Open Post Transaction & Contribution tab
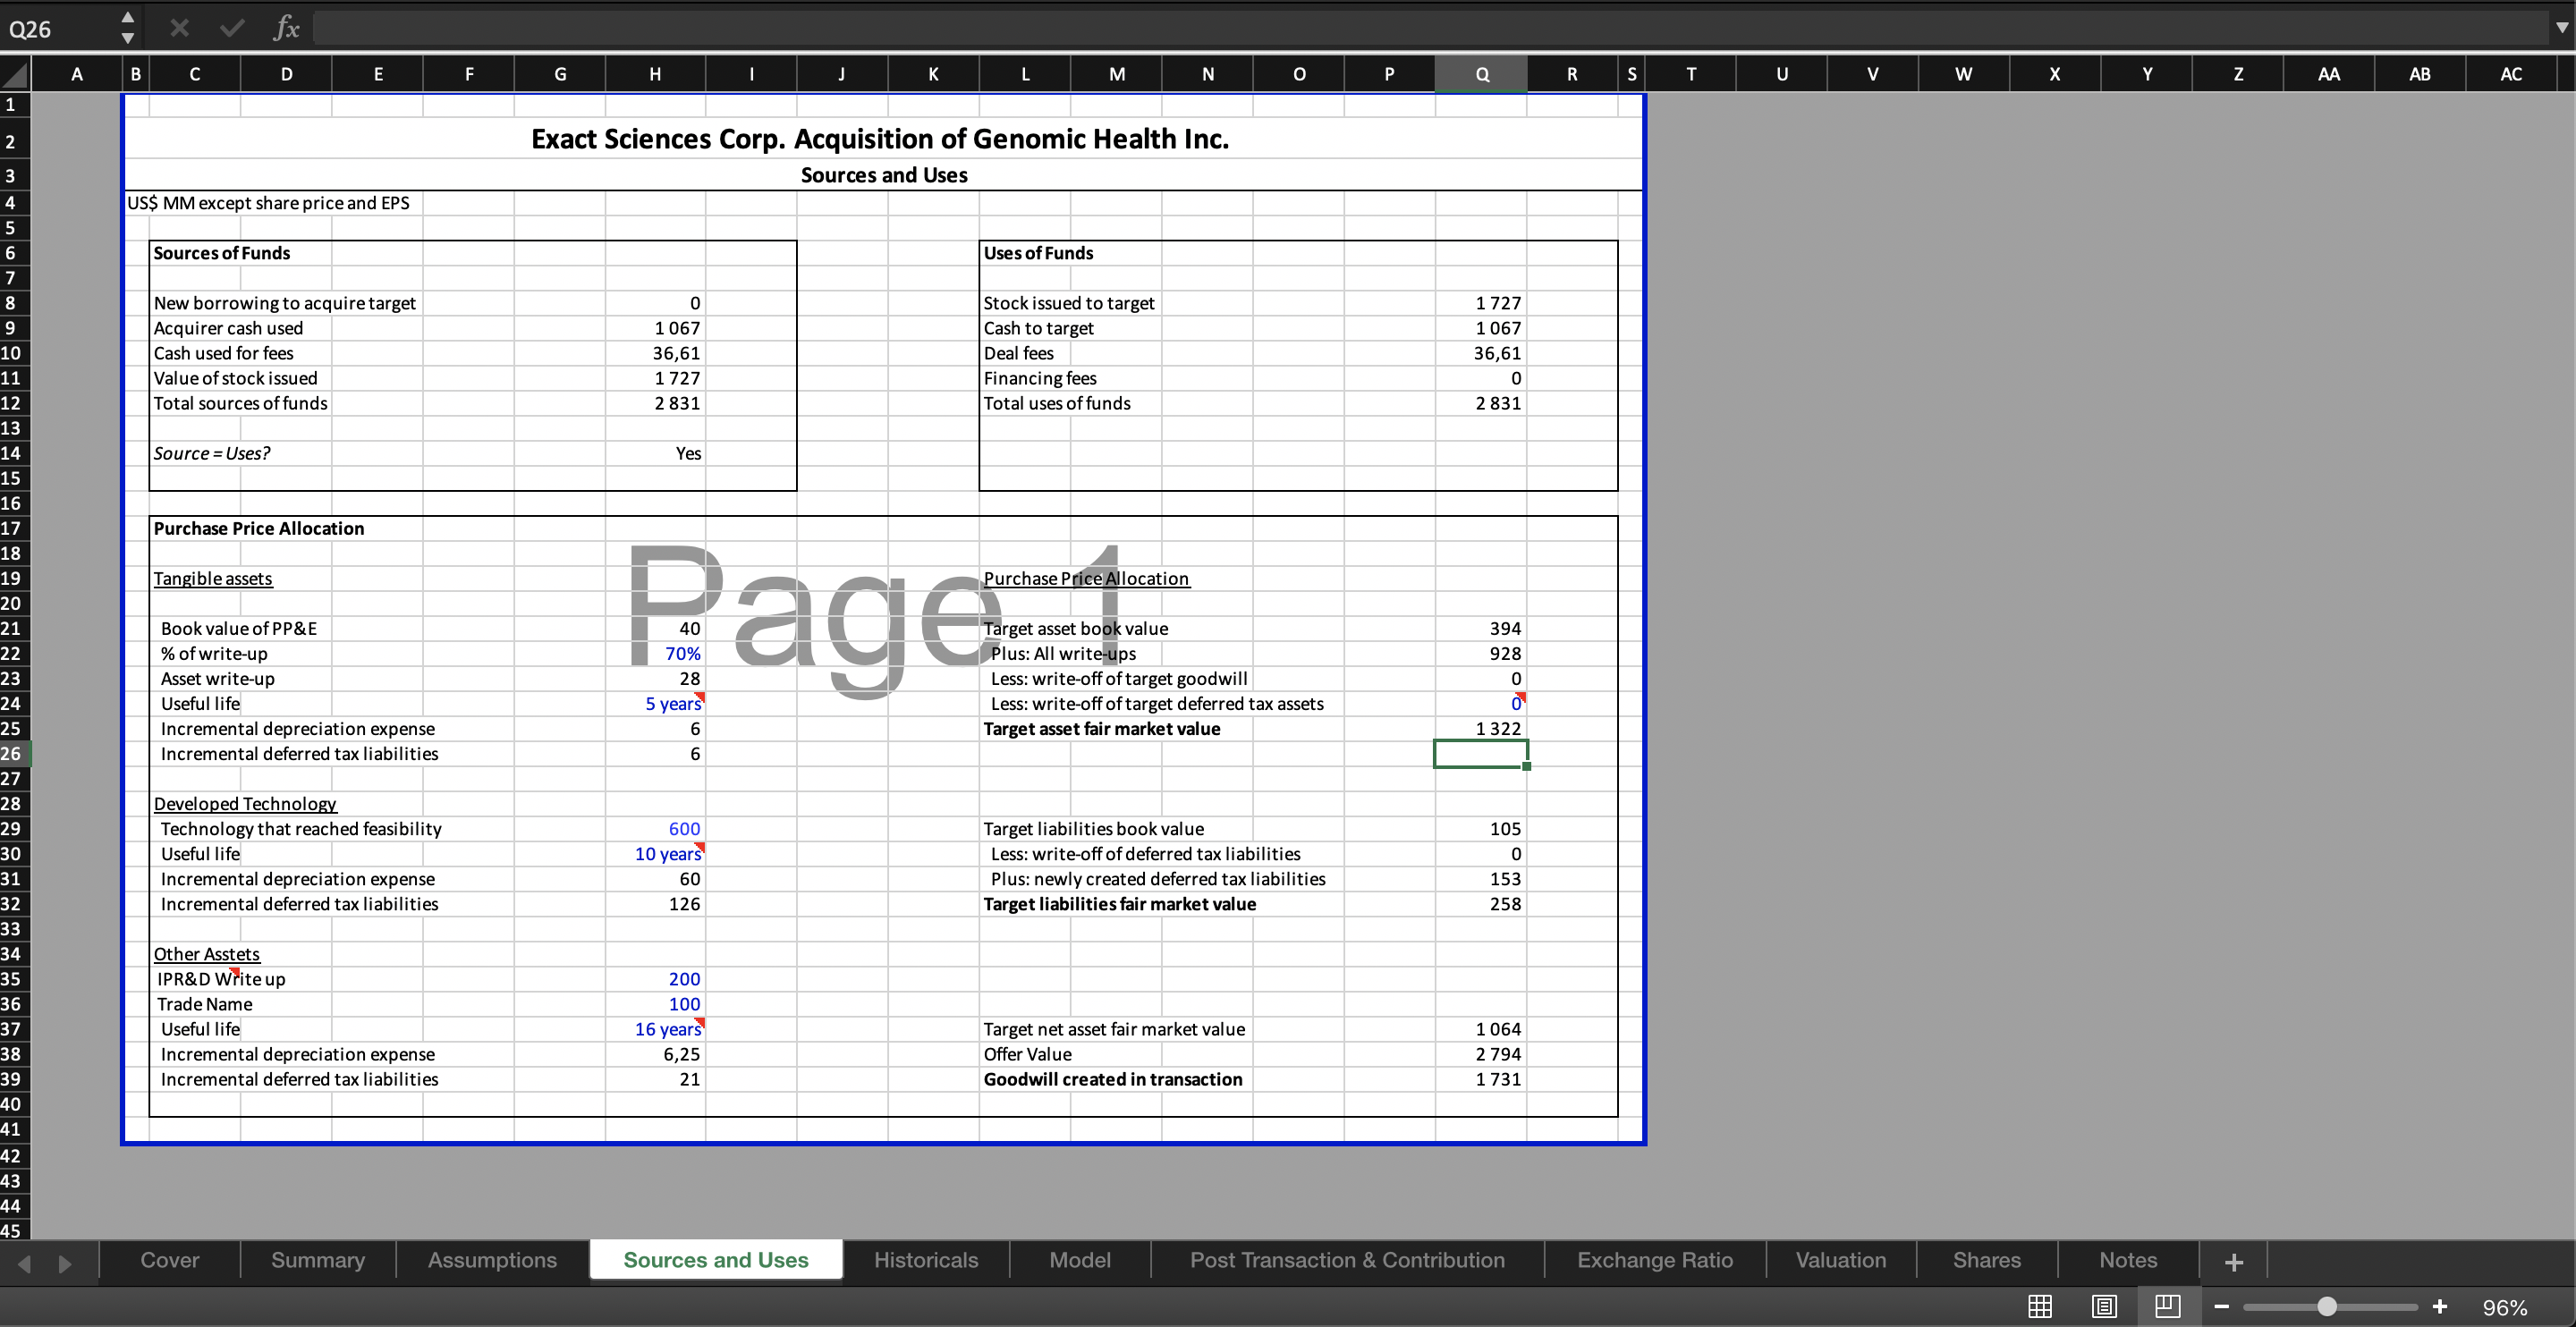The image size is (2576, 1327). click(1347, 1260)
